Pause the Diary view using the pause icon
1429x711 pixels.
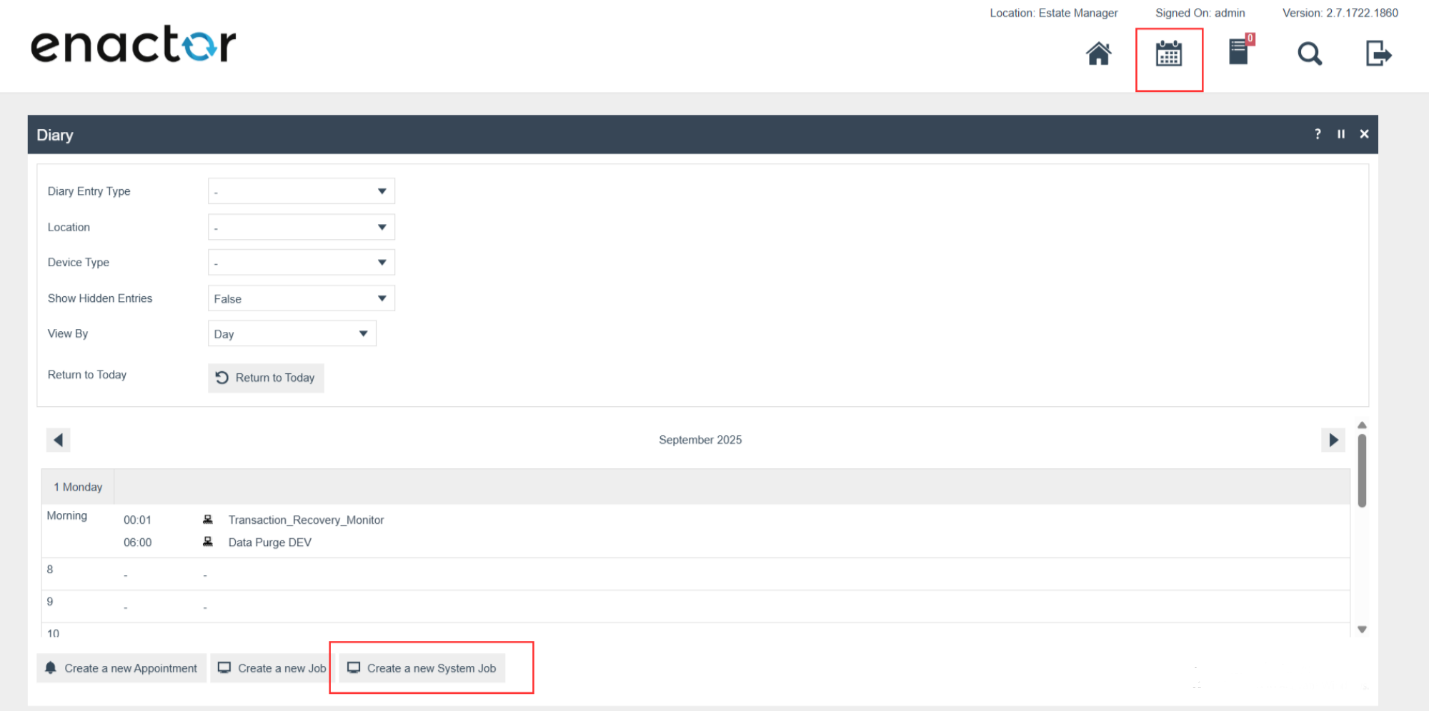[1341, 133]
